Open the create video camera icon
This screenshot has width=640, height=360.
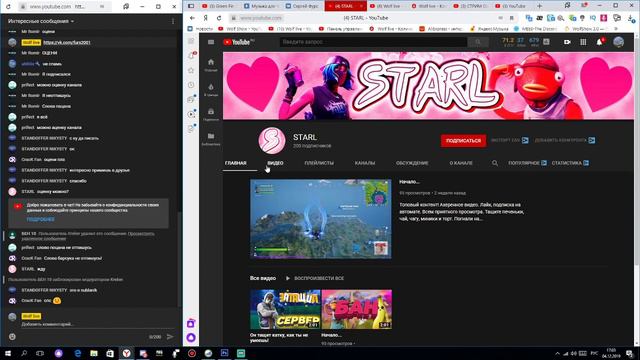tap(567, 42)
